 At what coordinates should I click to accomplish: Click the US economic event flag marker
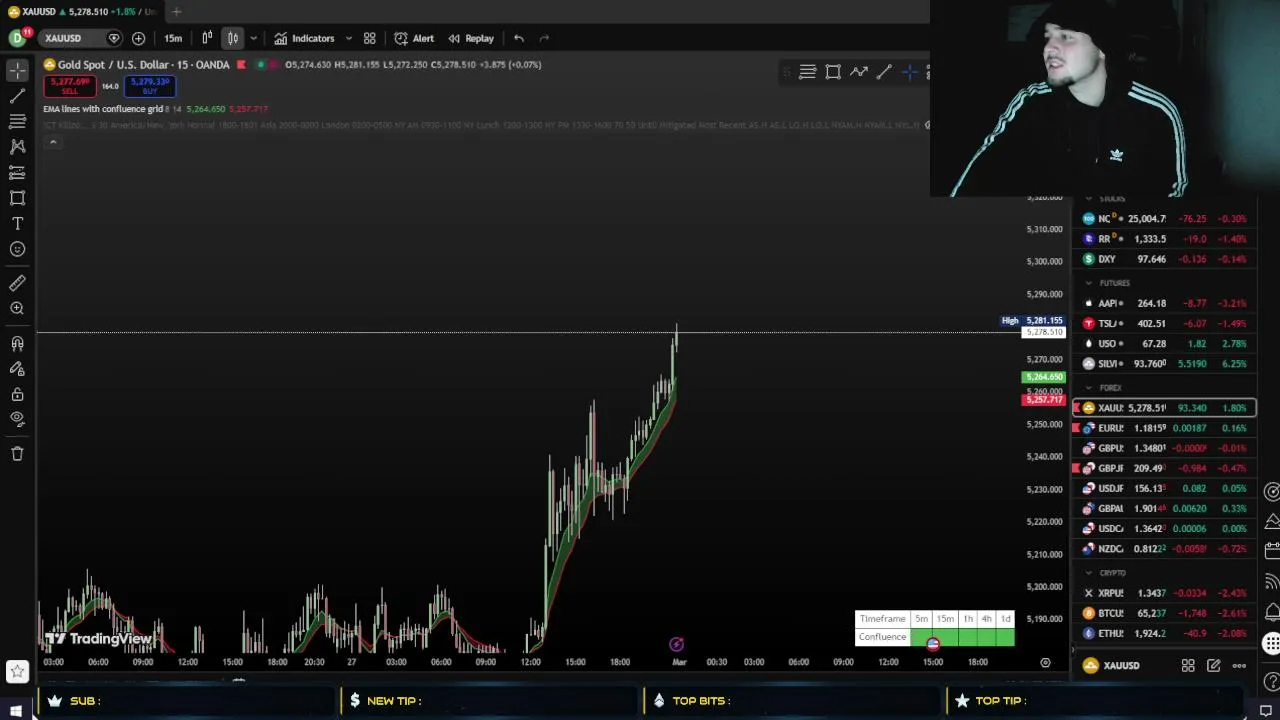933,644
